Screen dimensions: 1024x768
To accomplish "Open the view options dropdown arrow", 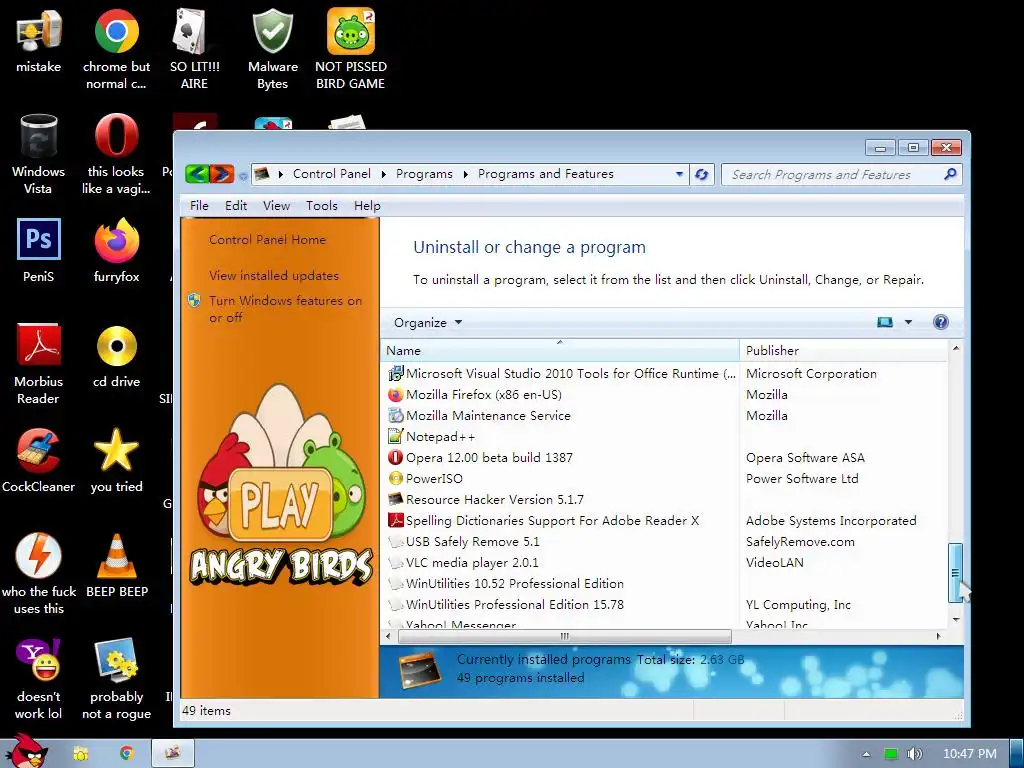I will [908, 322].
